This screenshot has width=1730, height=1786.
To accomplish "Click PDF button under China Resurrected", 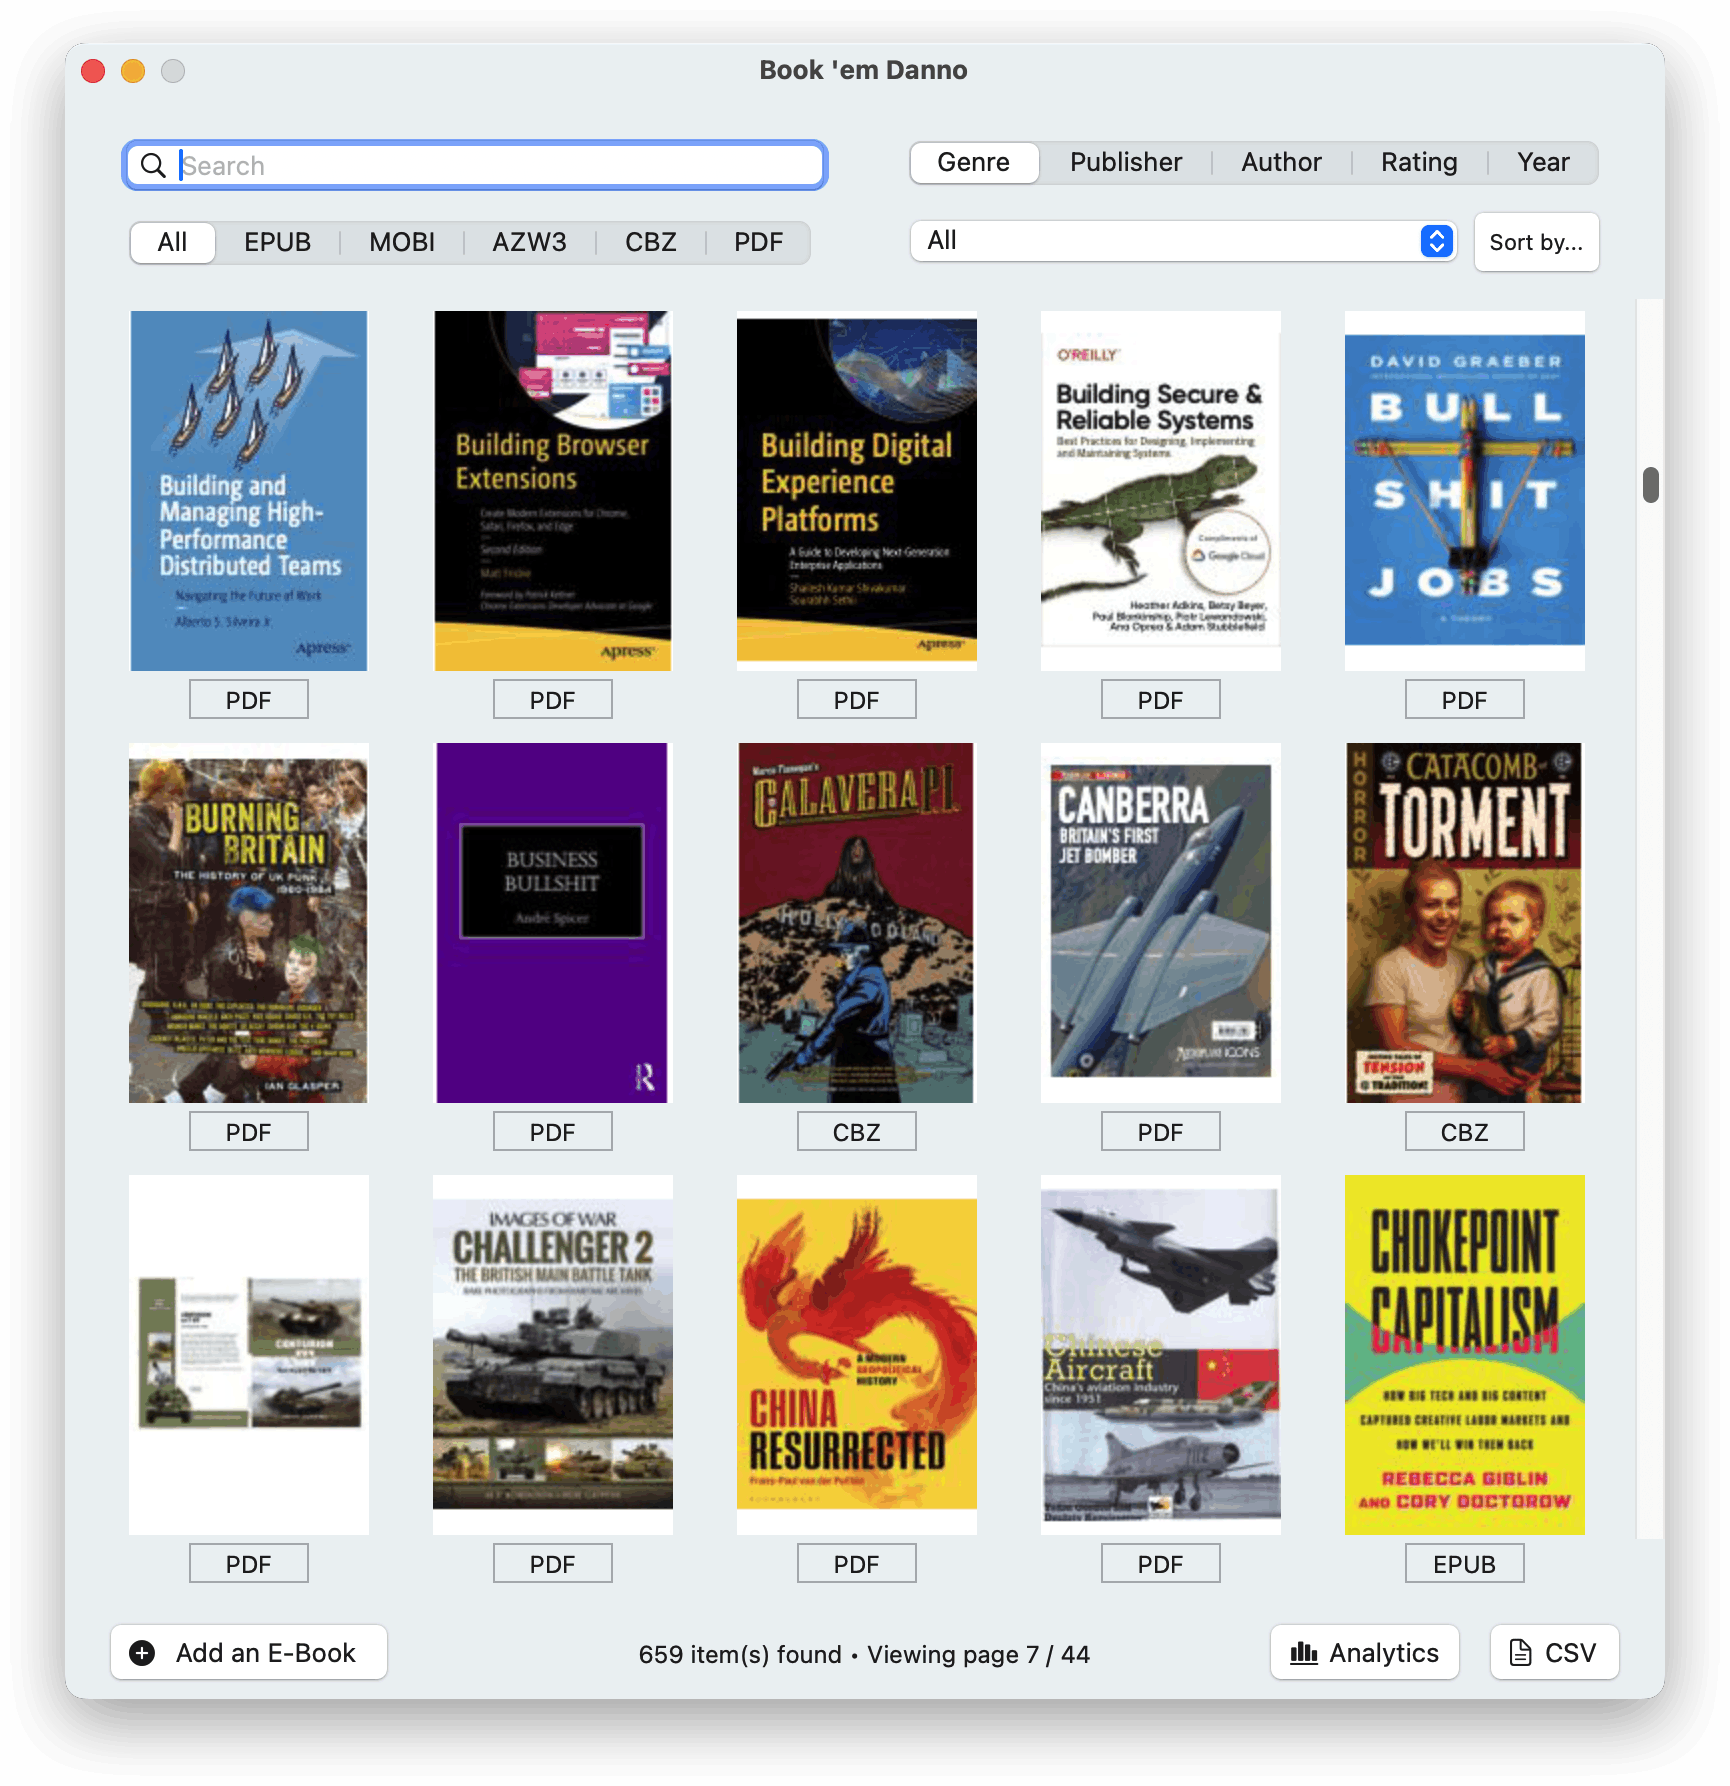I will pos(857,1564).
